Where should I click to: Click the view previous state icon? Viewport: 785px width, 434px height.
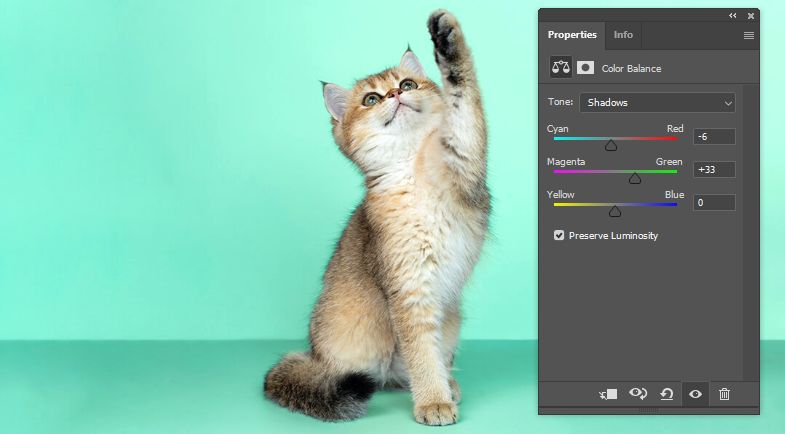[x=637, y=394]
